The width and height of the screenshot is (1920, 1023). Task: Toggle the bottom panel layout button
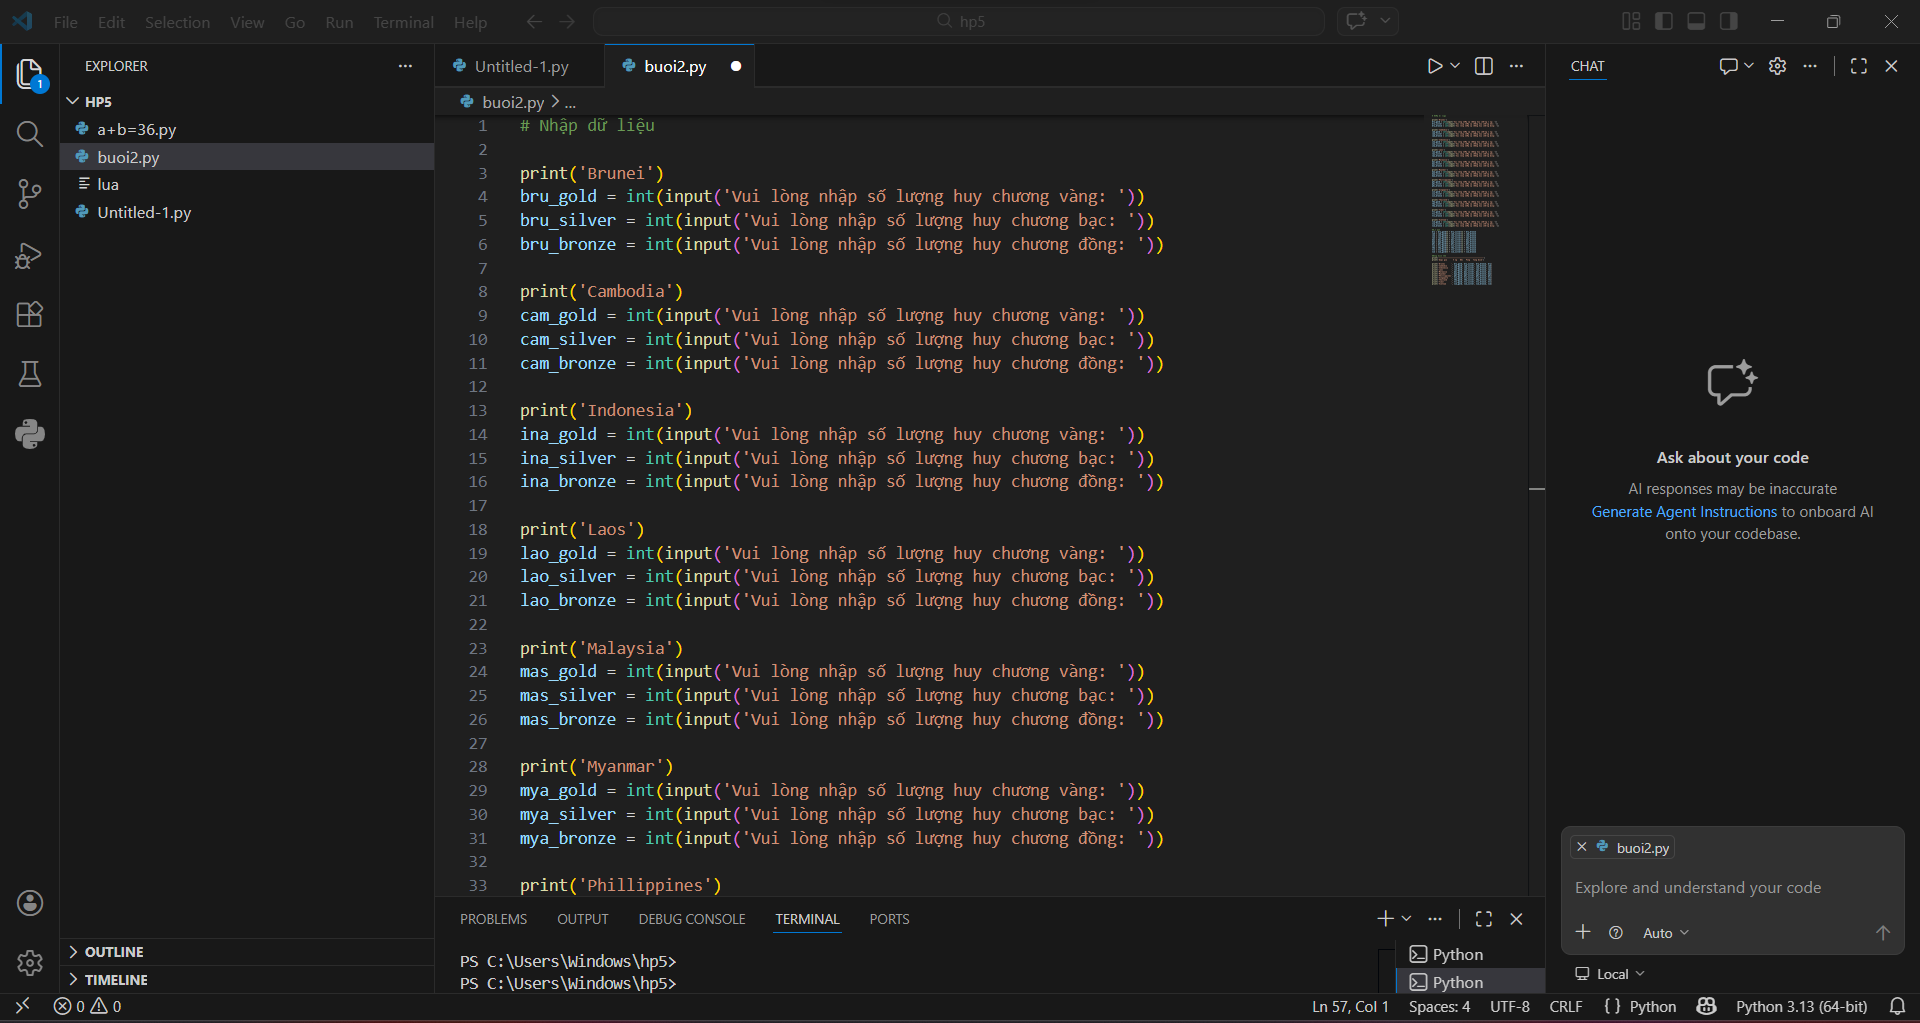pos(1696,21)
